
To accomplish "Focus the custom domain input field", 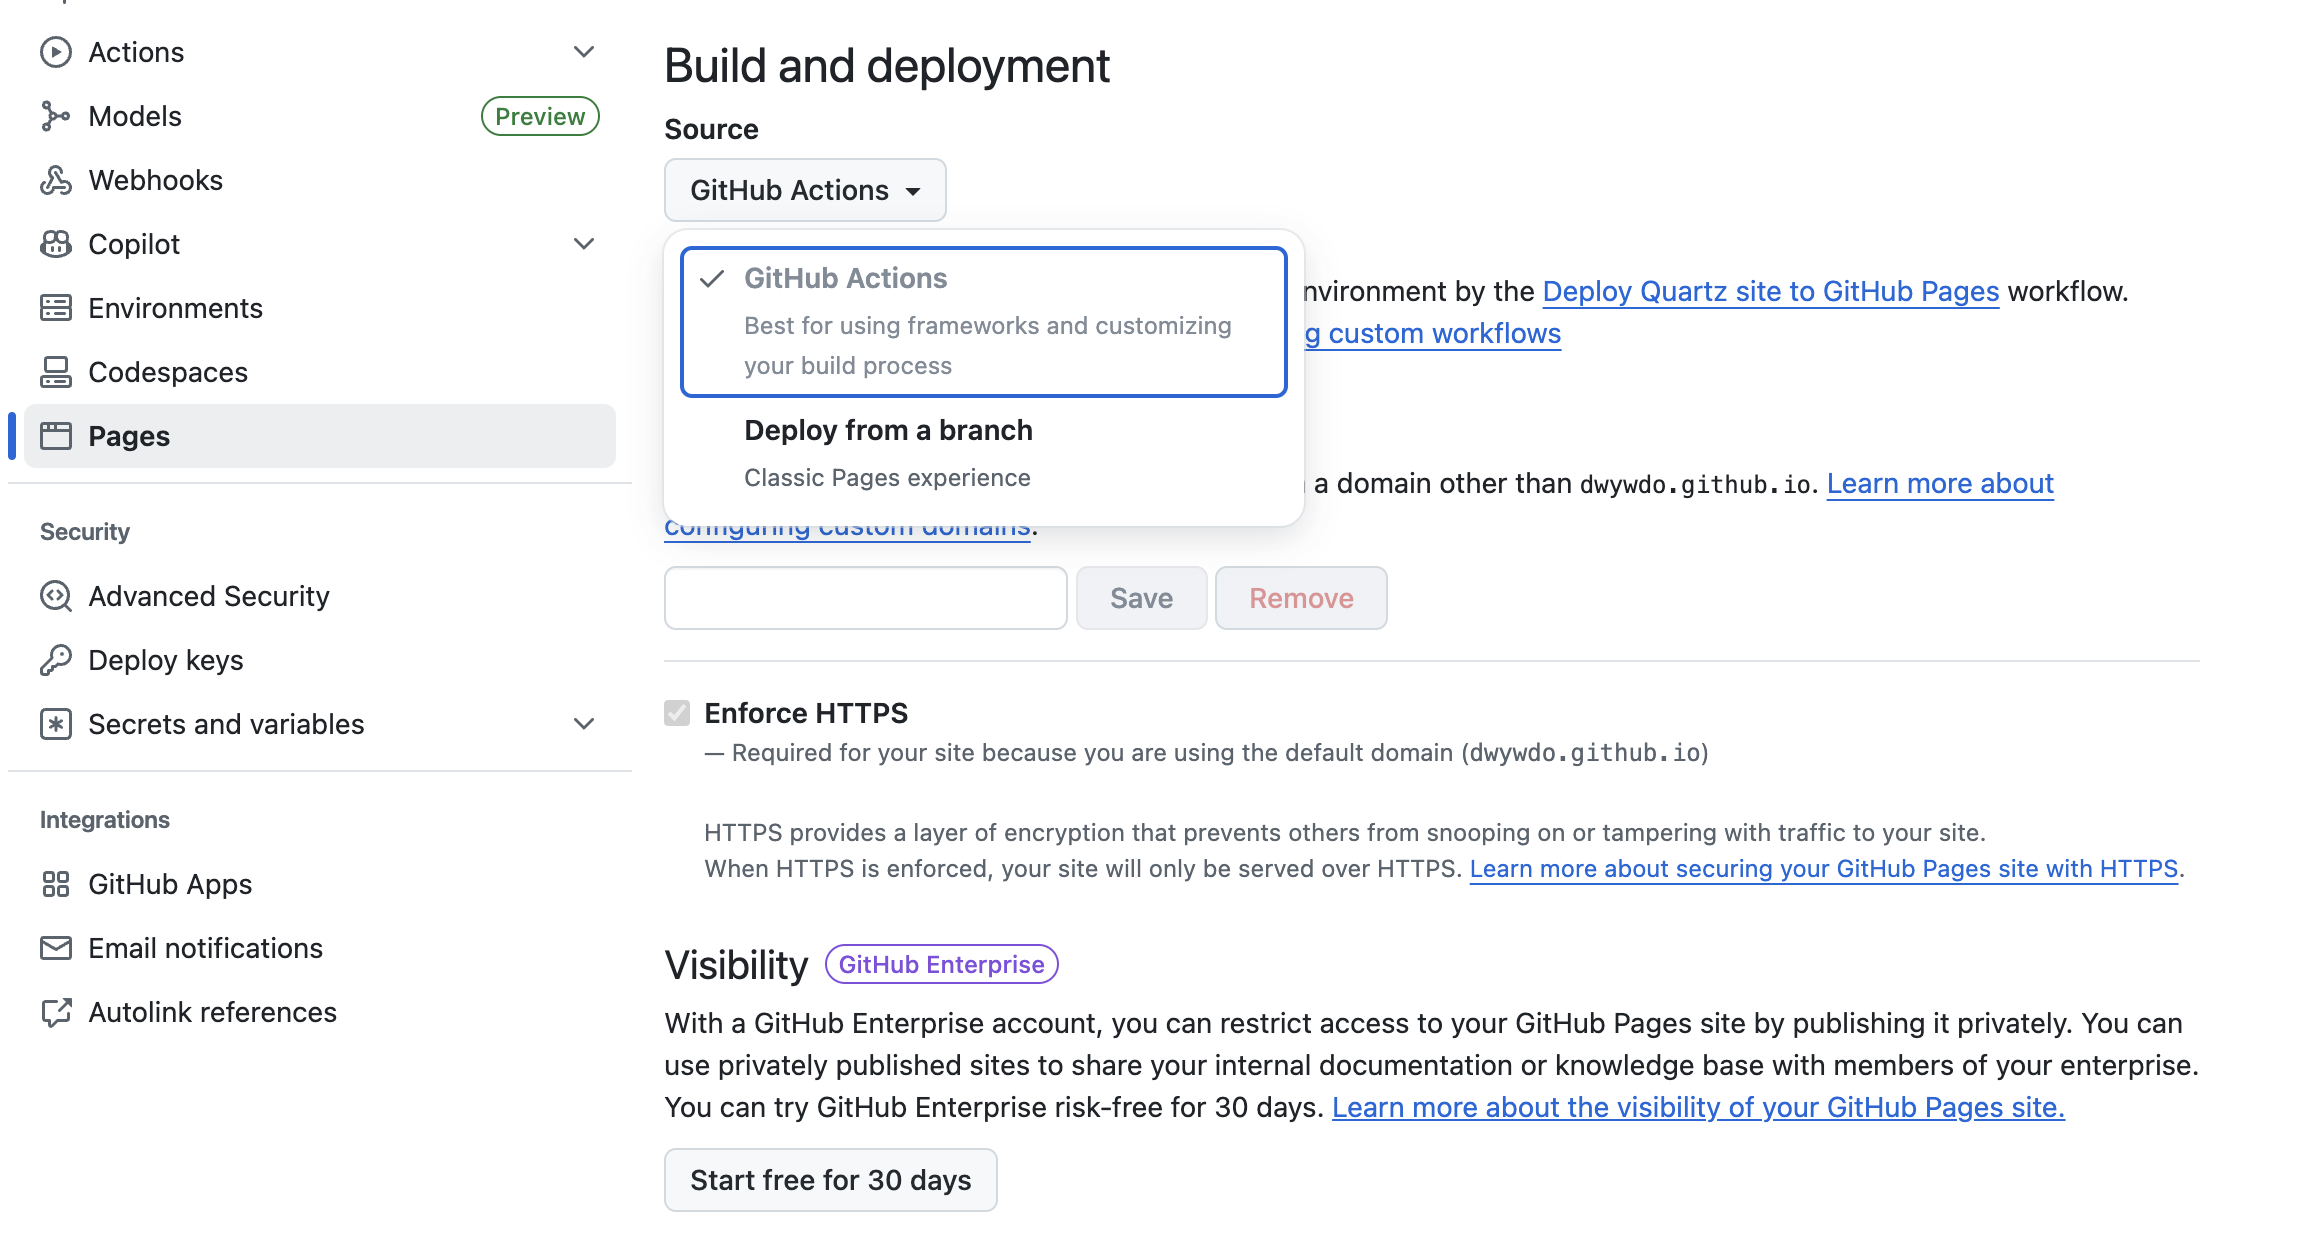I will (x=866, y=598).
